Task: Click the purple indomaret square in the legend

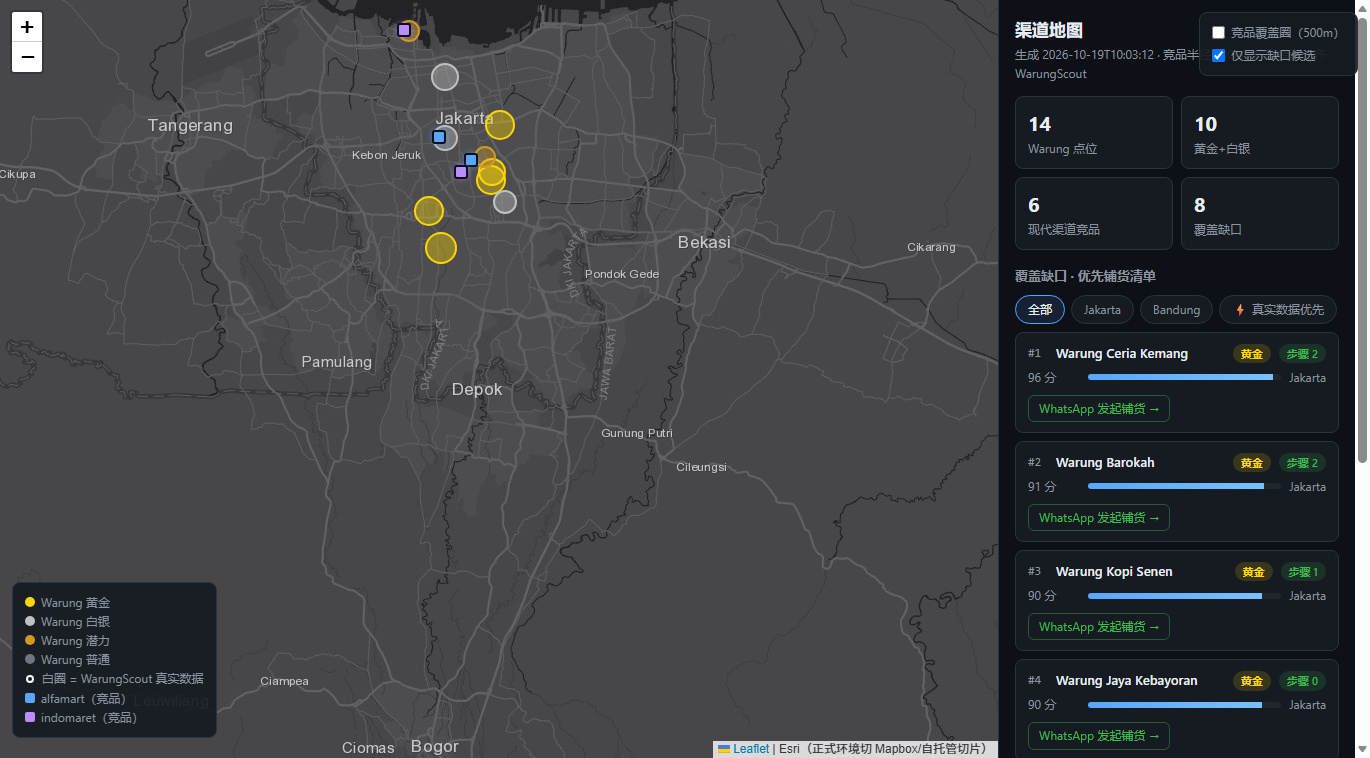Action: coord(30,717)
